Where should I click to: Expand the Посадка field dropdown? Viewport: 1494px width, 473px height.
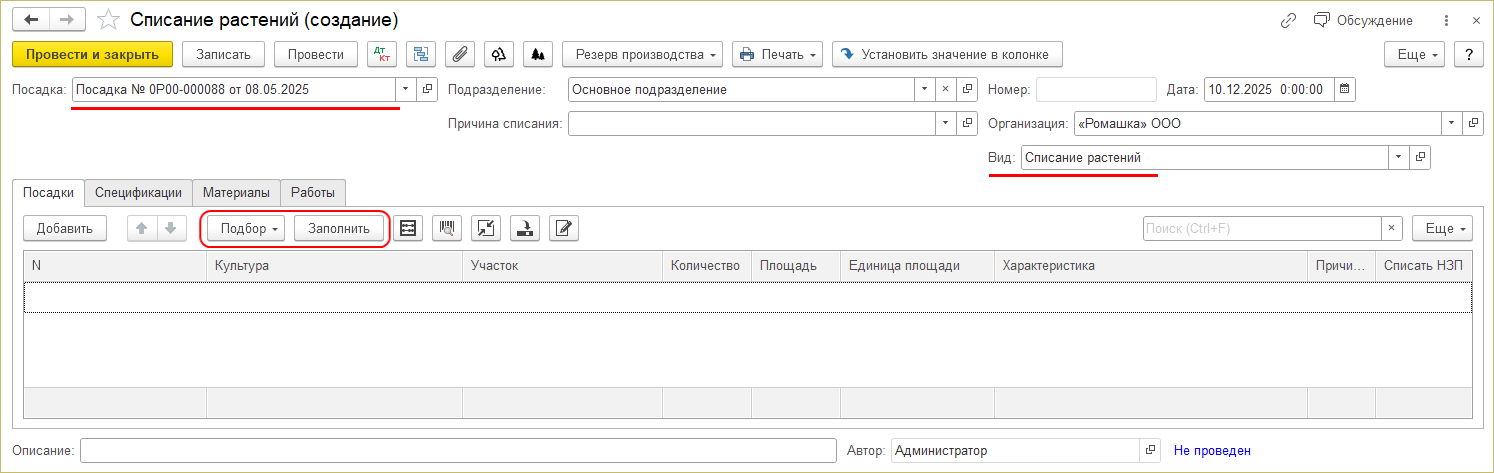tap(406, 89)
